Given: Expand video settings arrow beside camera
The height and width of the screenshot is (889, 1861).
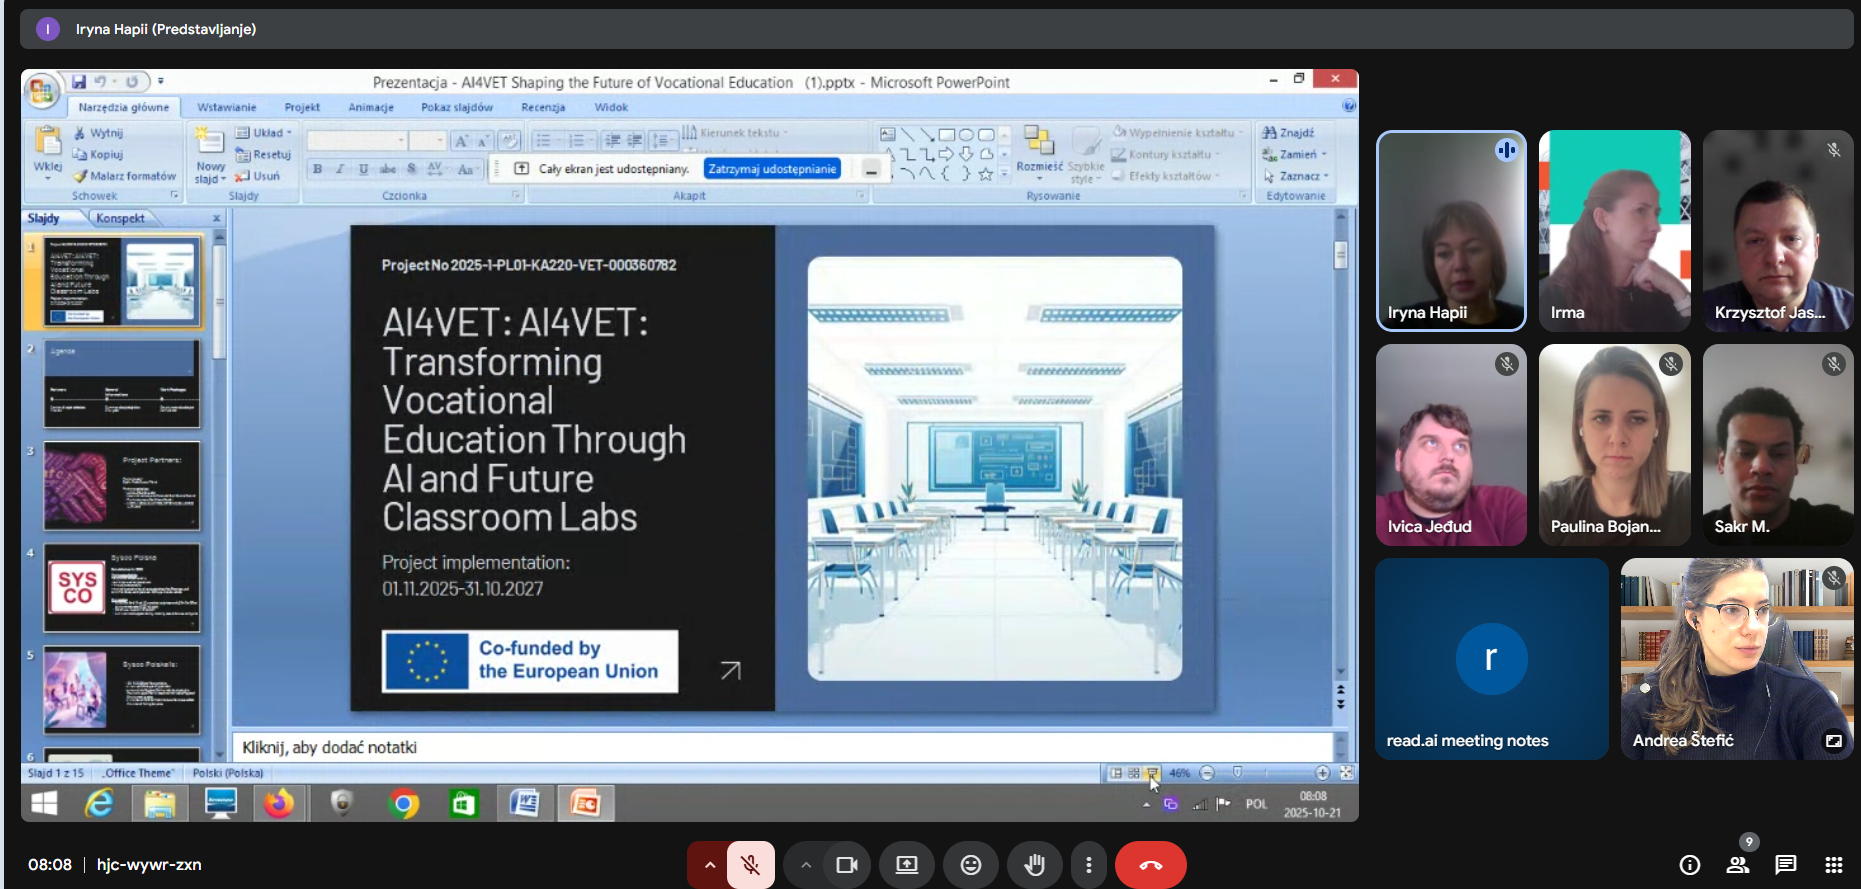Looking at the screenshot, I should point(805,865).
